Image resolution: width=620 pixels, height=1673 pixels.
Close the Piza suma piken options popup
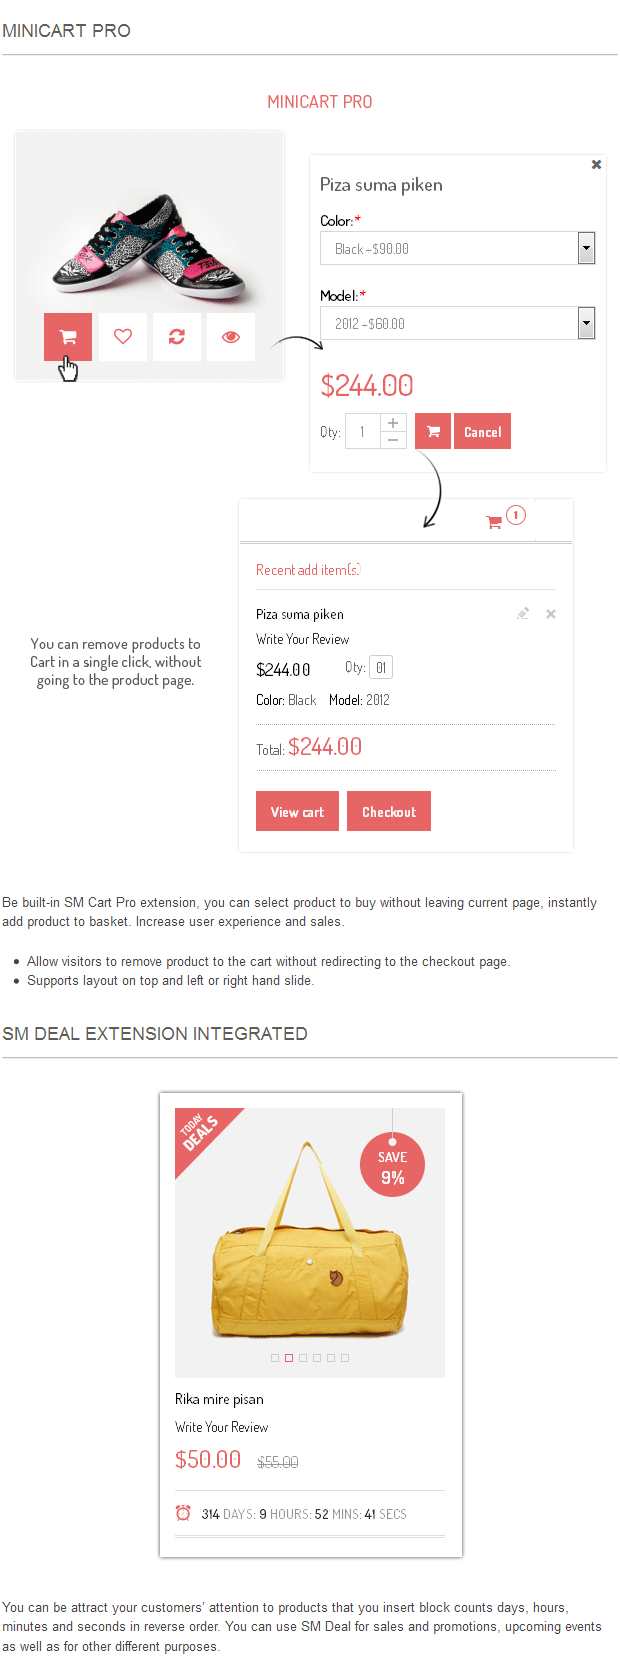pyautogui.click(x=596, y=165)
